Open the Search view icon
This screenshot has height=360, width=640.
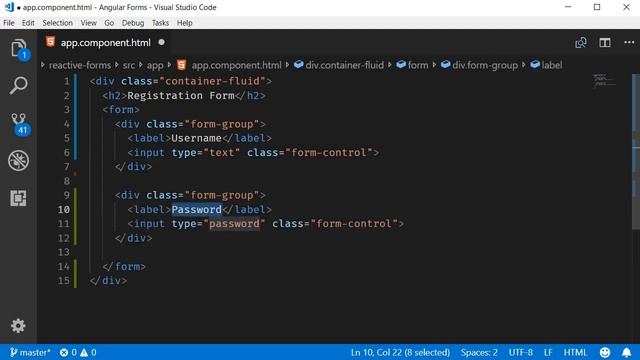pyautogui.click(x=18, y=85)
